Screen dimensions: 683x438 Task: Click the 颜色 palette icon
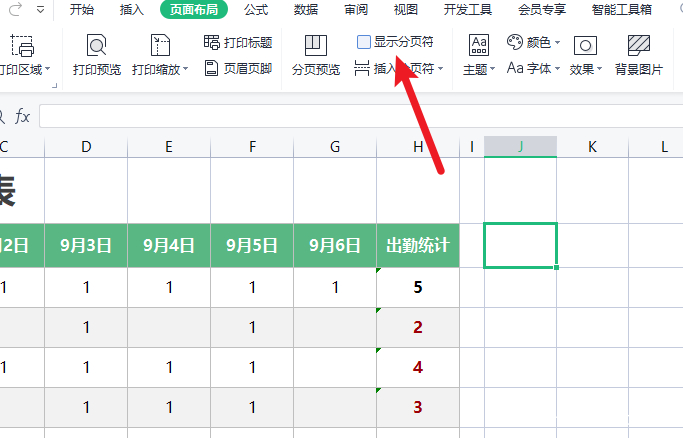click(514, 42)
